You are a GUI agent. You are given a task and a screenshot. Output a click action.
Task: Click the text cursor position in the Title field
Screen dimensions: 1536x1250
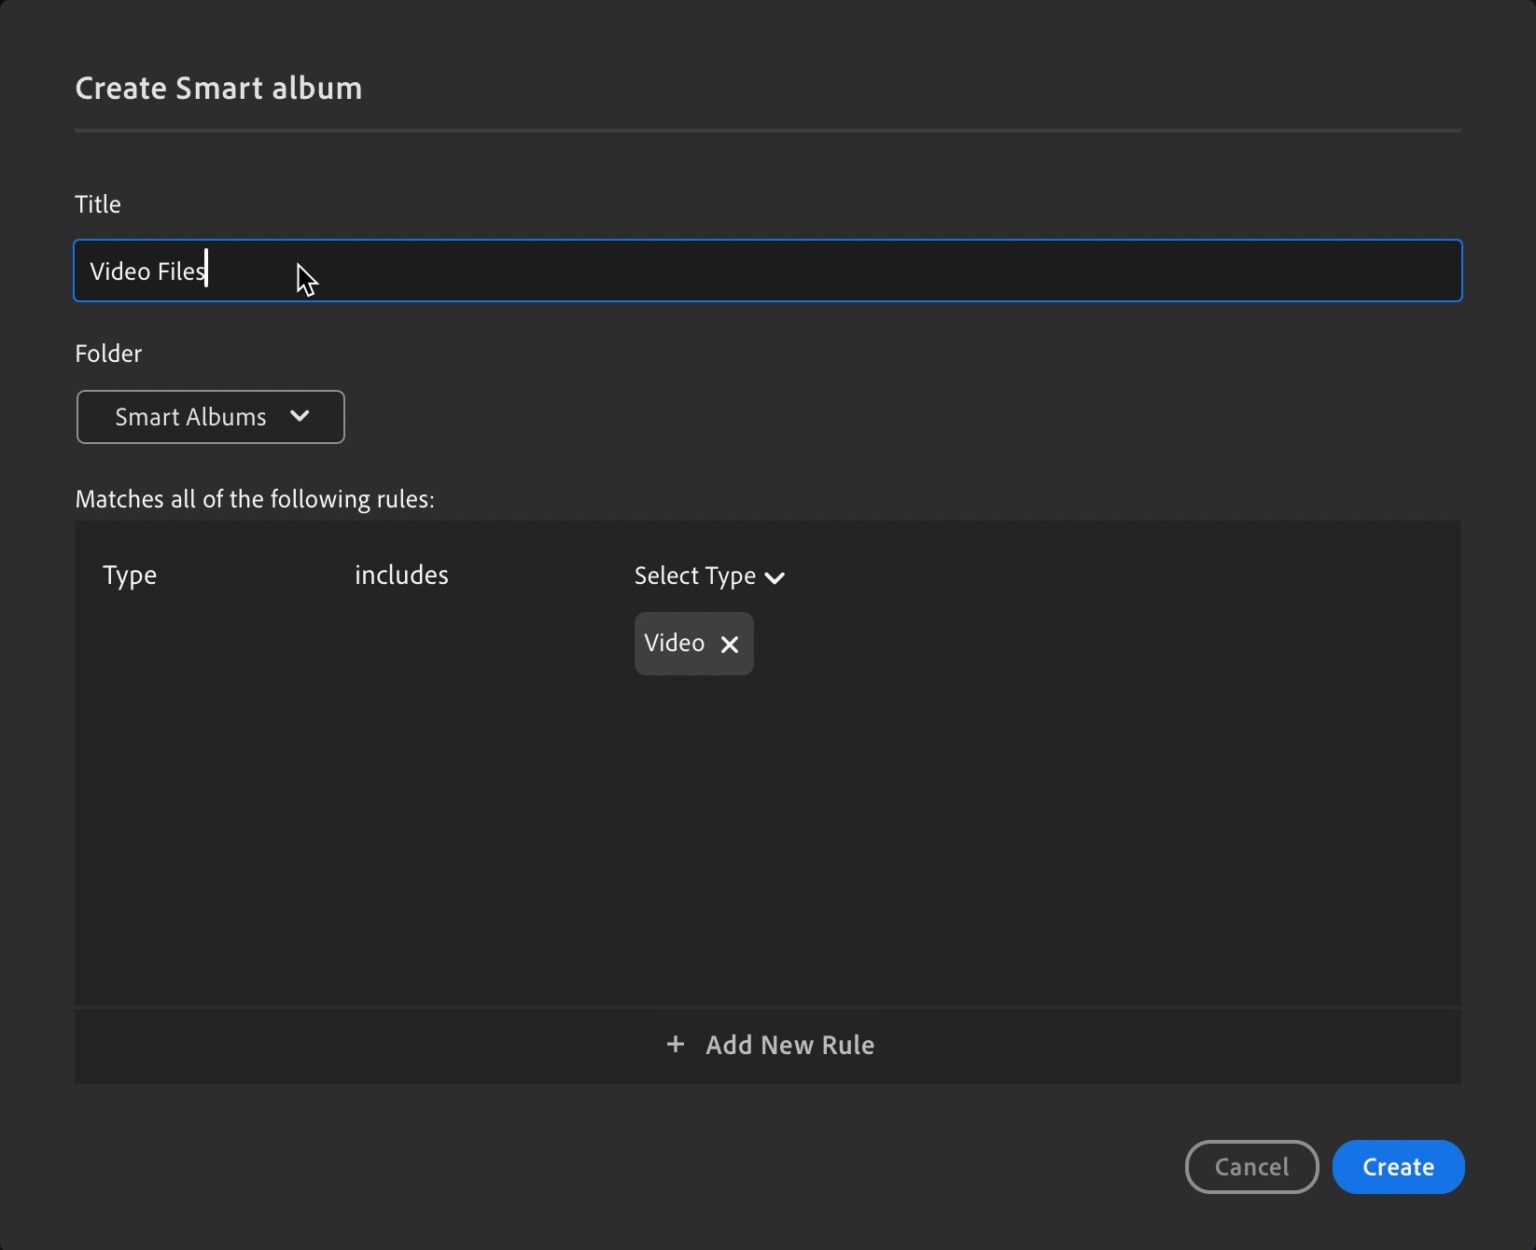pyautogui.click(x=205, y=270)
